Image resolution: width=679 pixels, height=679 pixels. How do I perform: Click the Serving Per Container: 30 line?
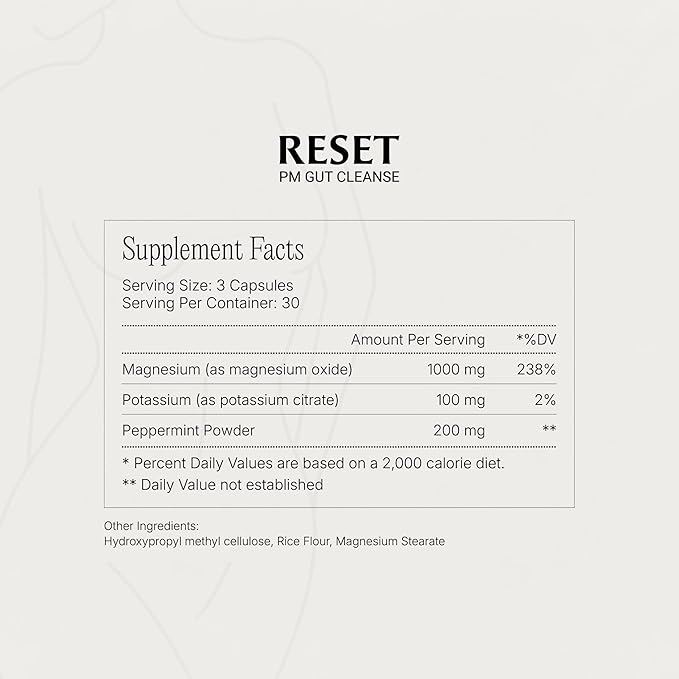pos(210,302)
